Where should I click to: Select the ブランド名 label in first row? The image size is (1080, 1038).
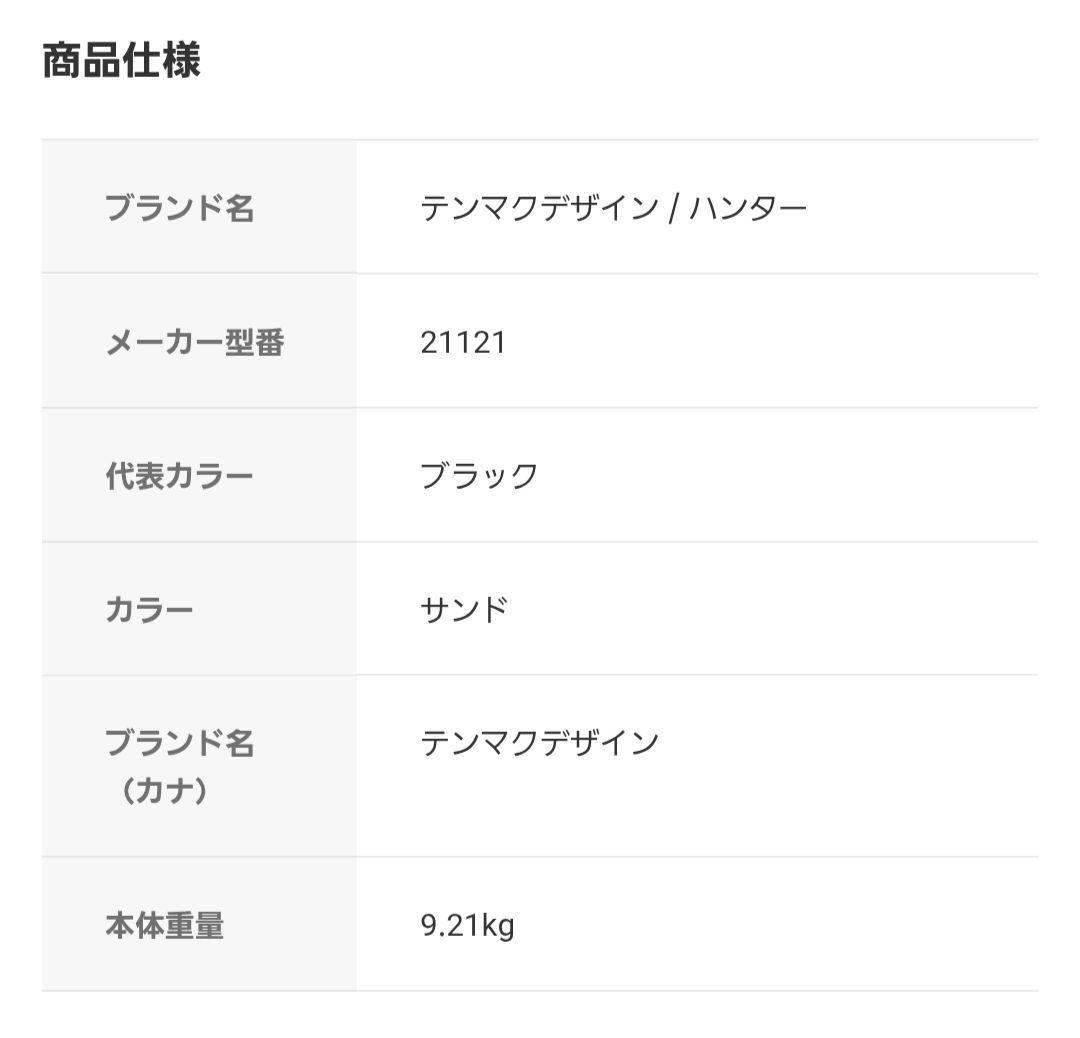coord(180,208)
